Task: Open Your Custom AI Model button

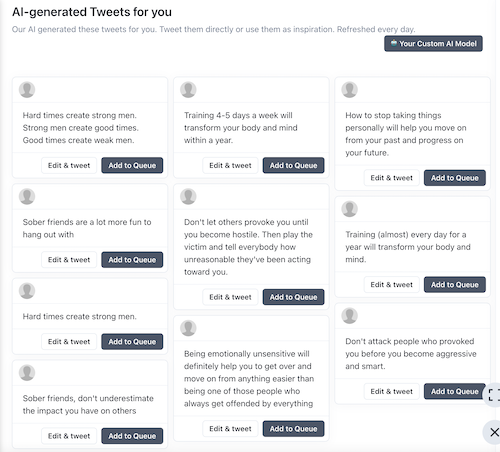Action: pyautogui.click(x=433, y=44)
